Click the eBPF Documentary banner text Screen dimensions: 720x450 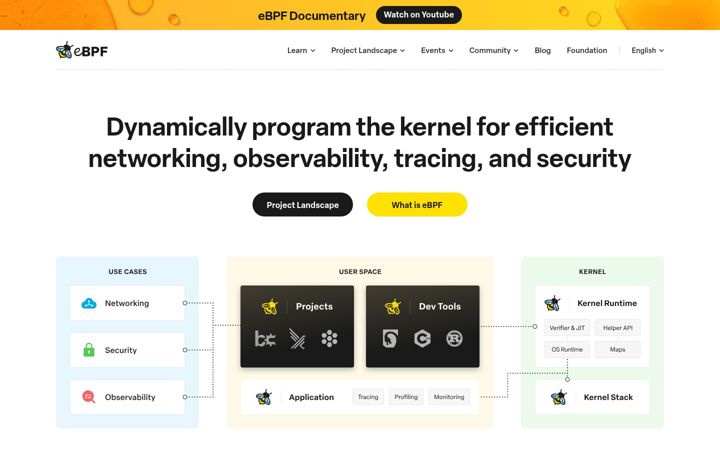[312, 16]
